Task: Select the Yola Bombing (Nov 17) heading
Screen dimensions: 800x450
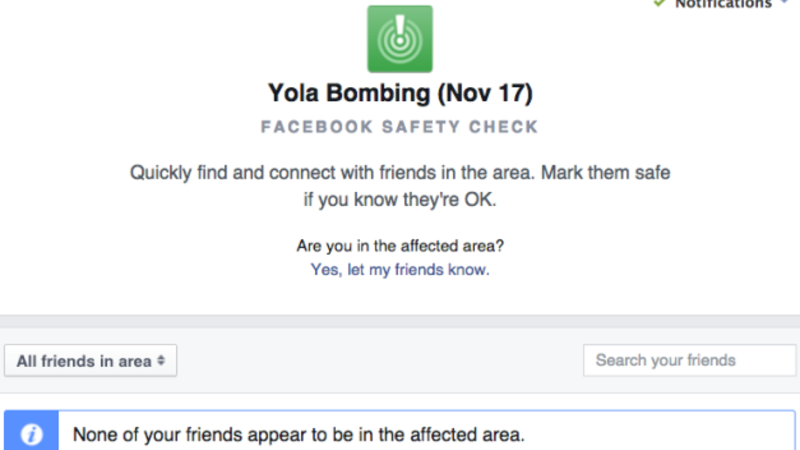Action: (400, 94)
